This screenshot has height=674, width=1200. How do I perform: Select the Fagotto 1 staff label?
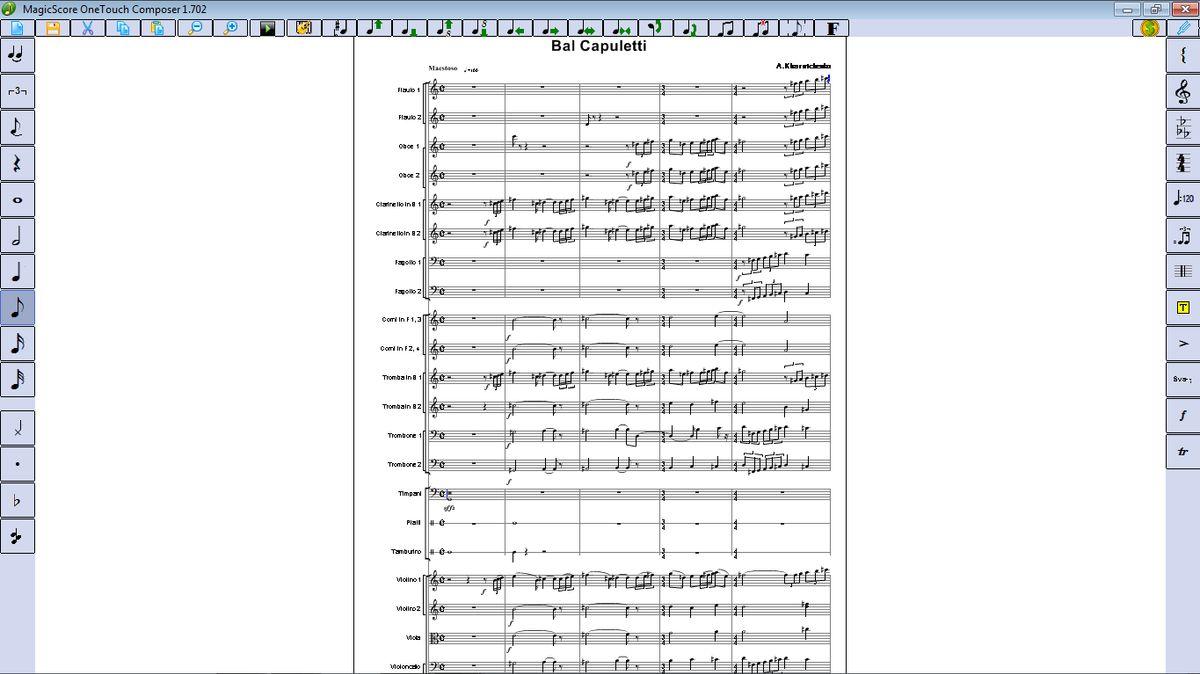407,263
